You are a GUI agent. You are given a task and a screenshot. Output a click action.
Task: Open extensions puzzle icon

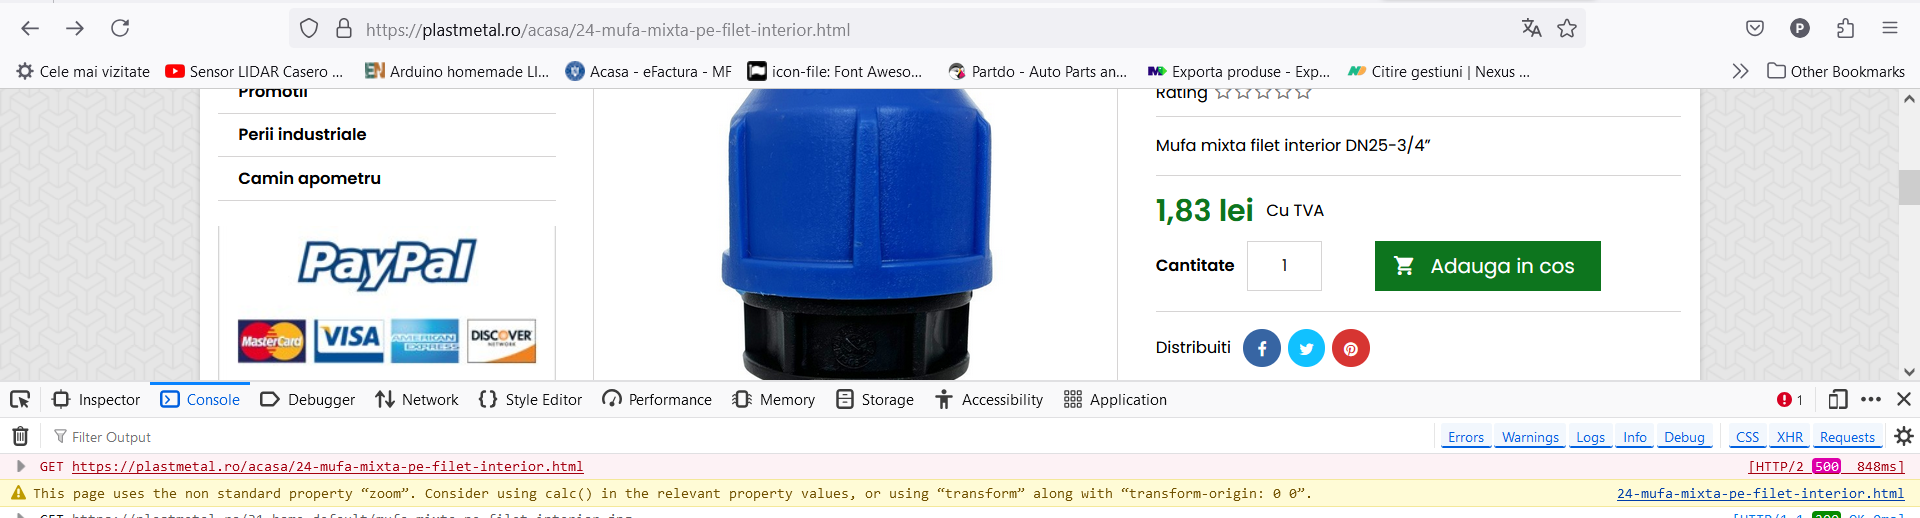pos(1845,28)
